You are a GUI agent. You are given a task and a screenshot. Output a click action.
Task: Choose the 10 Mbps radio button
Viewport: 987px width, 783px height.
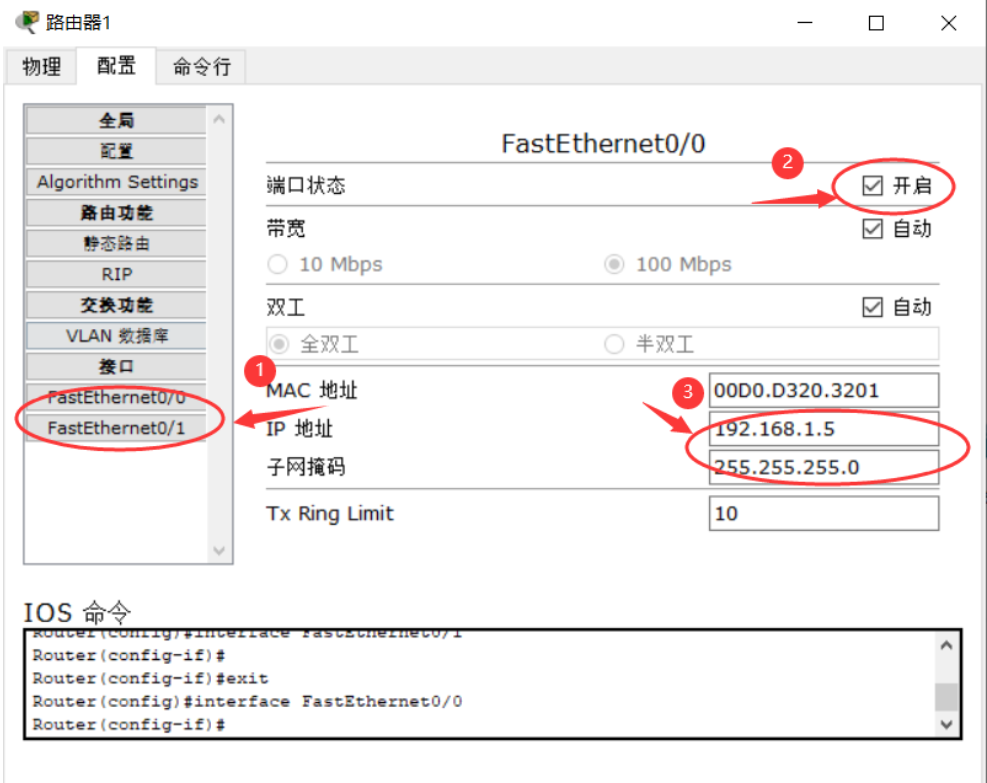(278, 264)
